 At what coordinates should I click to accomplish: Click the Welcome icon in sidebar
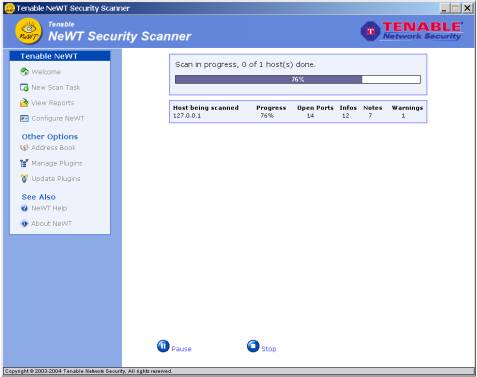tap(24, 71)
